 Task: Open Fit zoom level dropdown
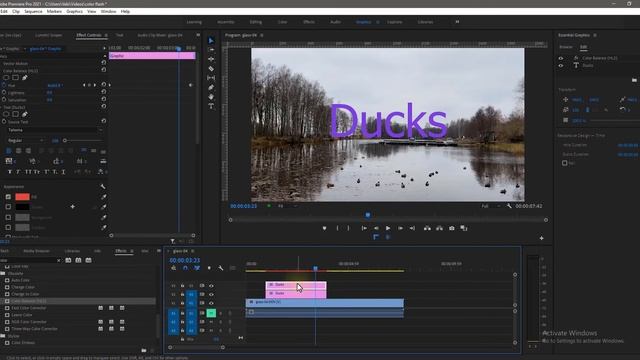(287, 206)
